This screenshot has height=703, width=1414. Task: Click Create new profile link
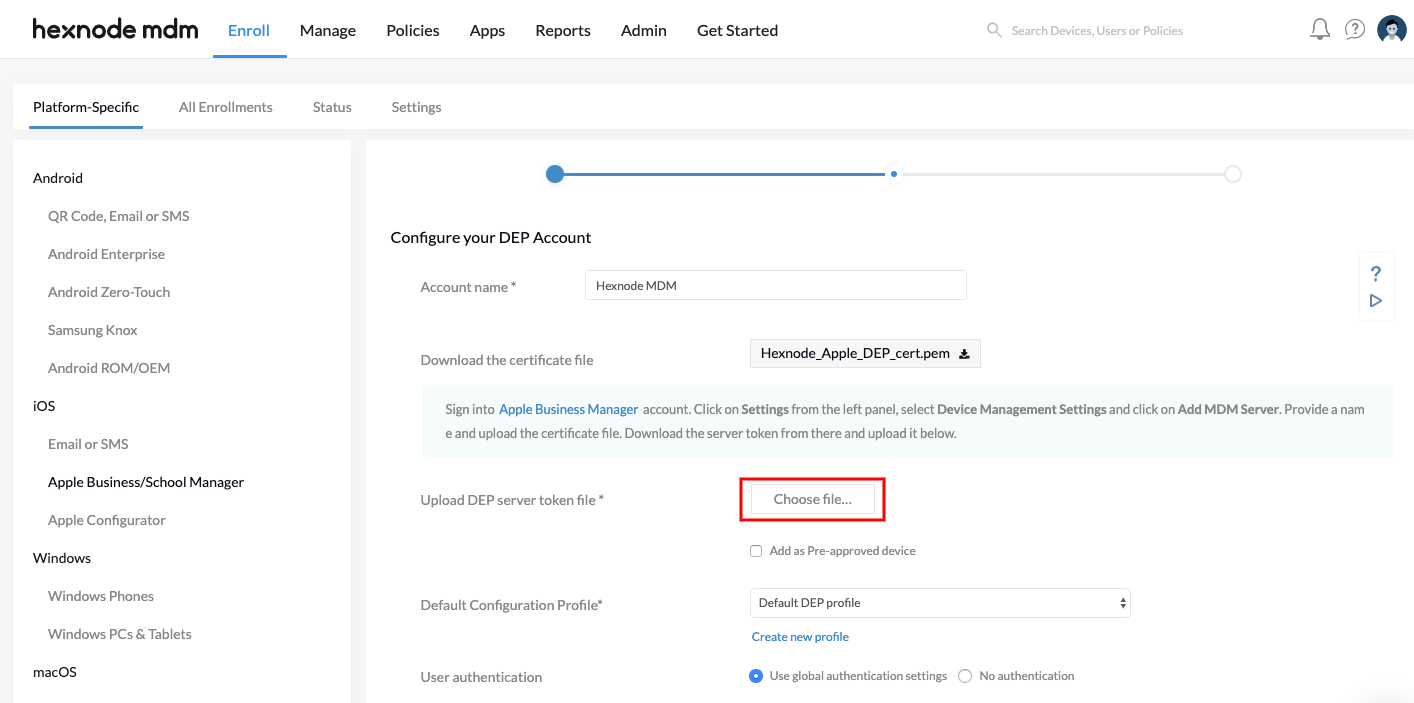[800, 636]
